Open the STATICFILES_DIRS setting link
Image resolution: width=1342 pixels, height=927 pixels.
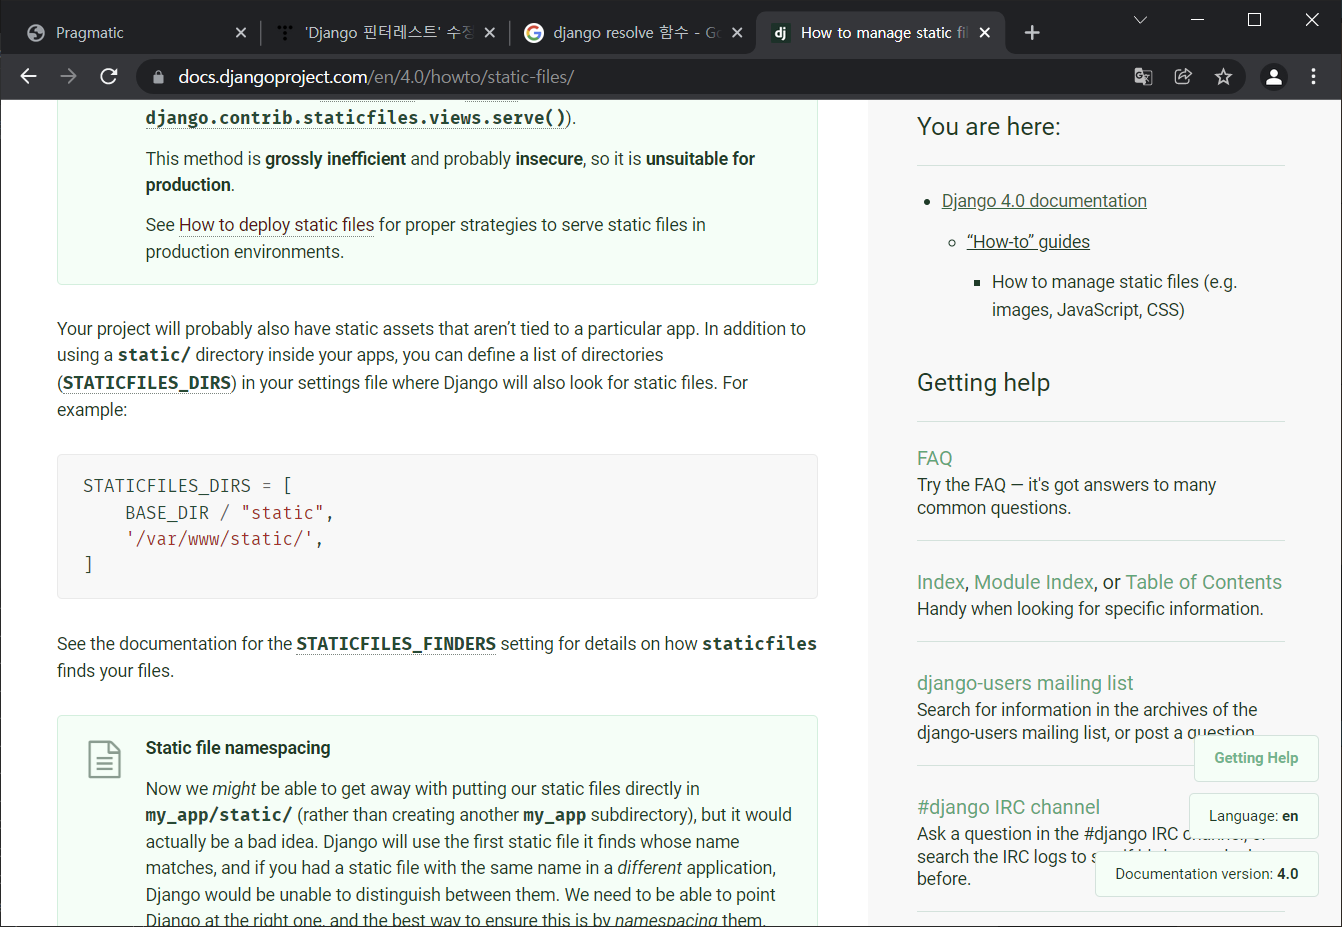pyautogui.click(x=147, y=383)
